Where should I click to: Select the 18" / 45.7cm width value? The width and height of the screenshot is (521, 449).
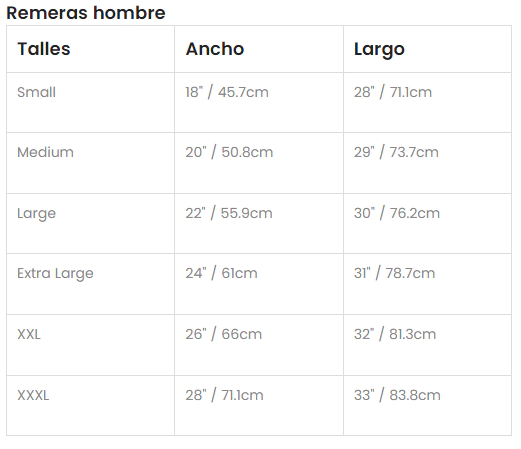click(227, 92)
